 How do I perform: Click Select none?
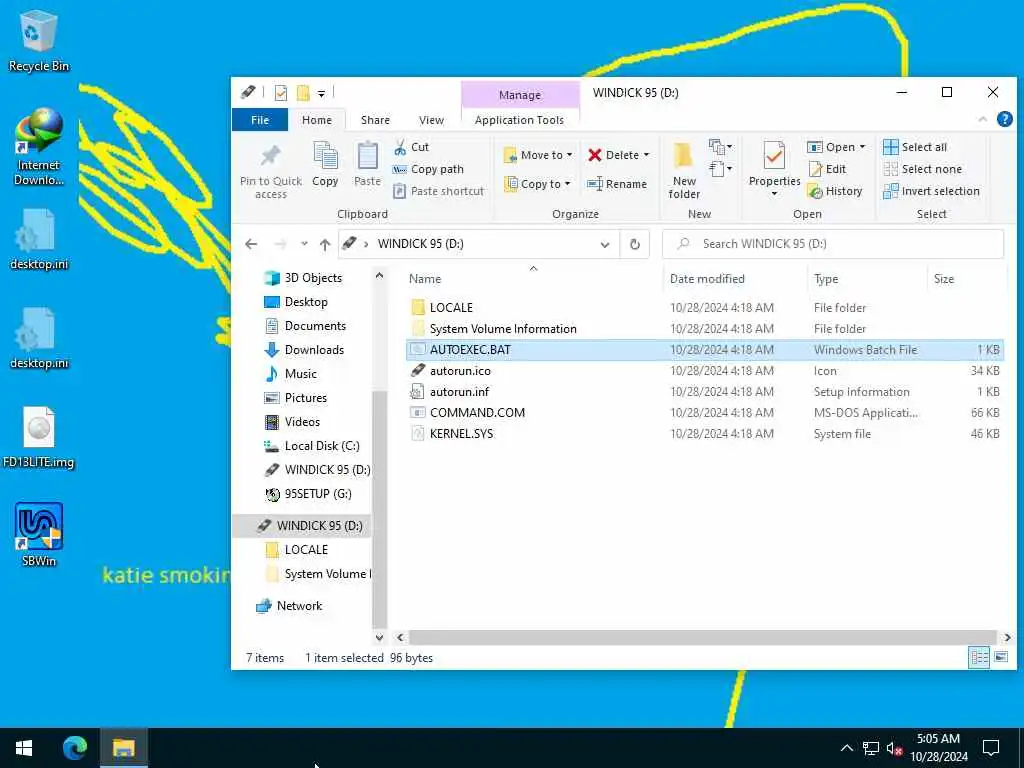pyautogui.click(x=923, y=169)
